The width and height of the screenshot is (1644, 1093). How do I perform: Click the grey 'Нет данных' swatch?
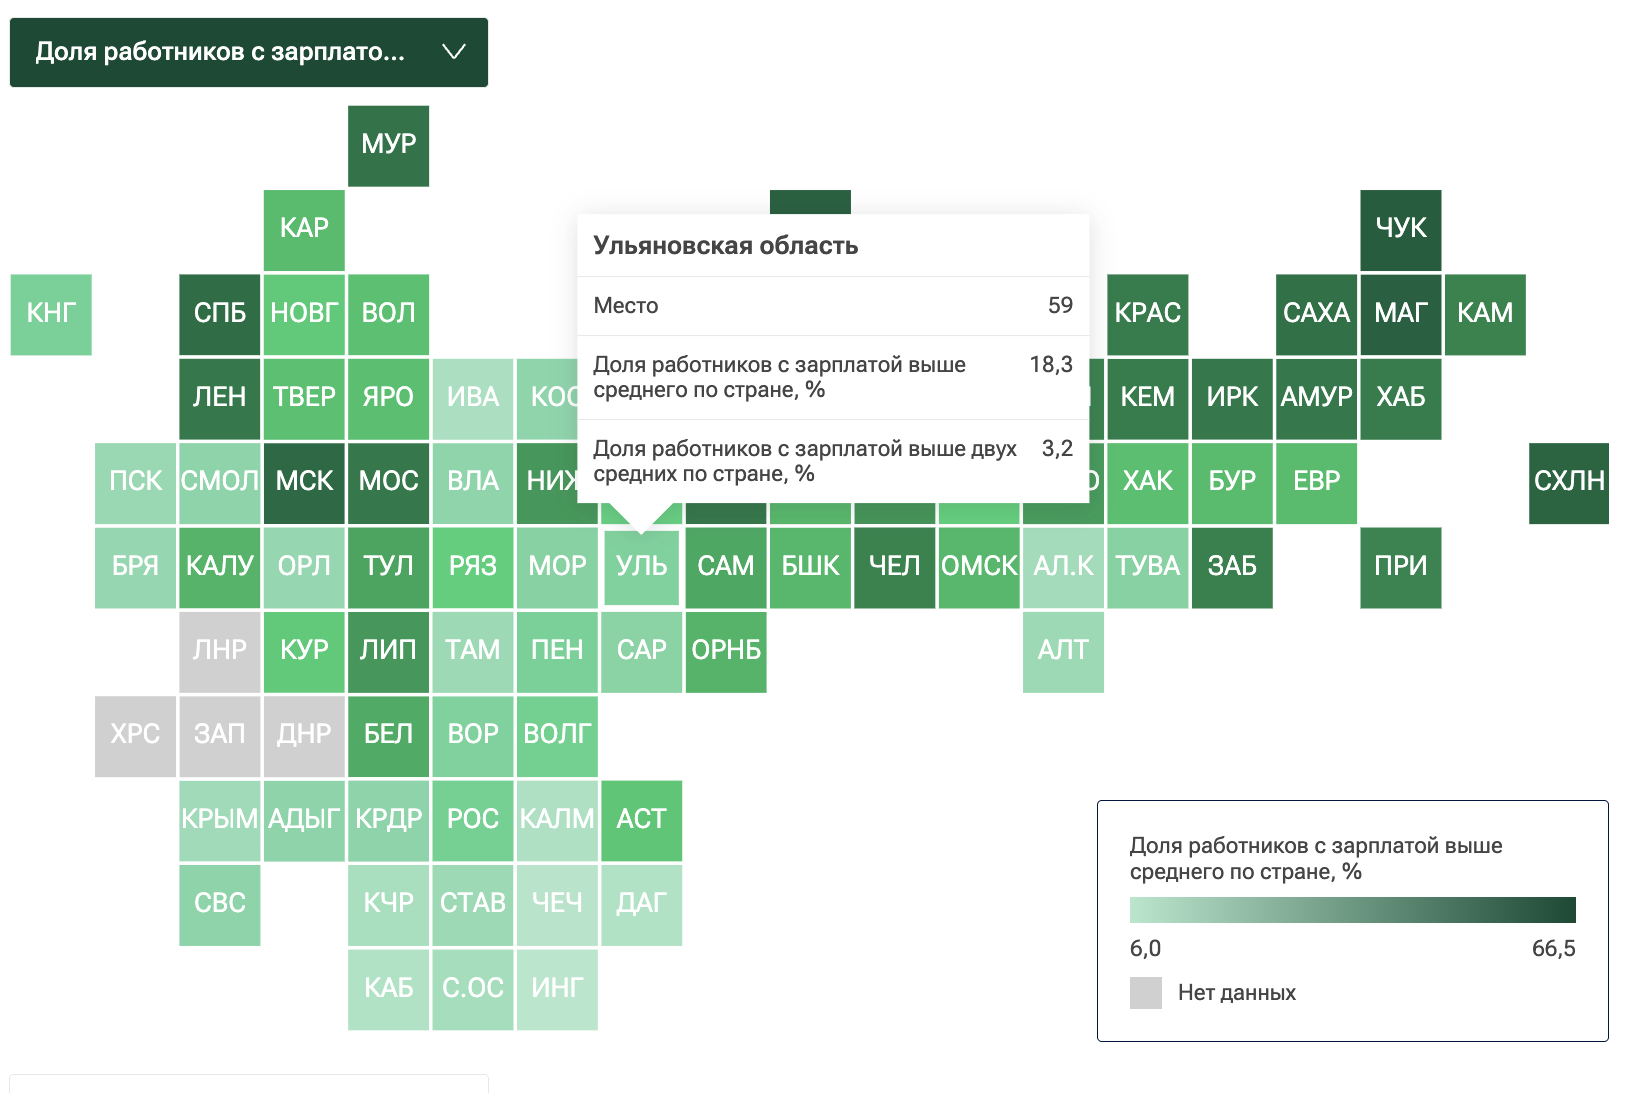1146,993
